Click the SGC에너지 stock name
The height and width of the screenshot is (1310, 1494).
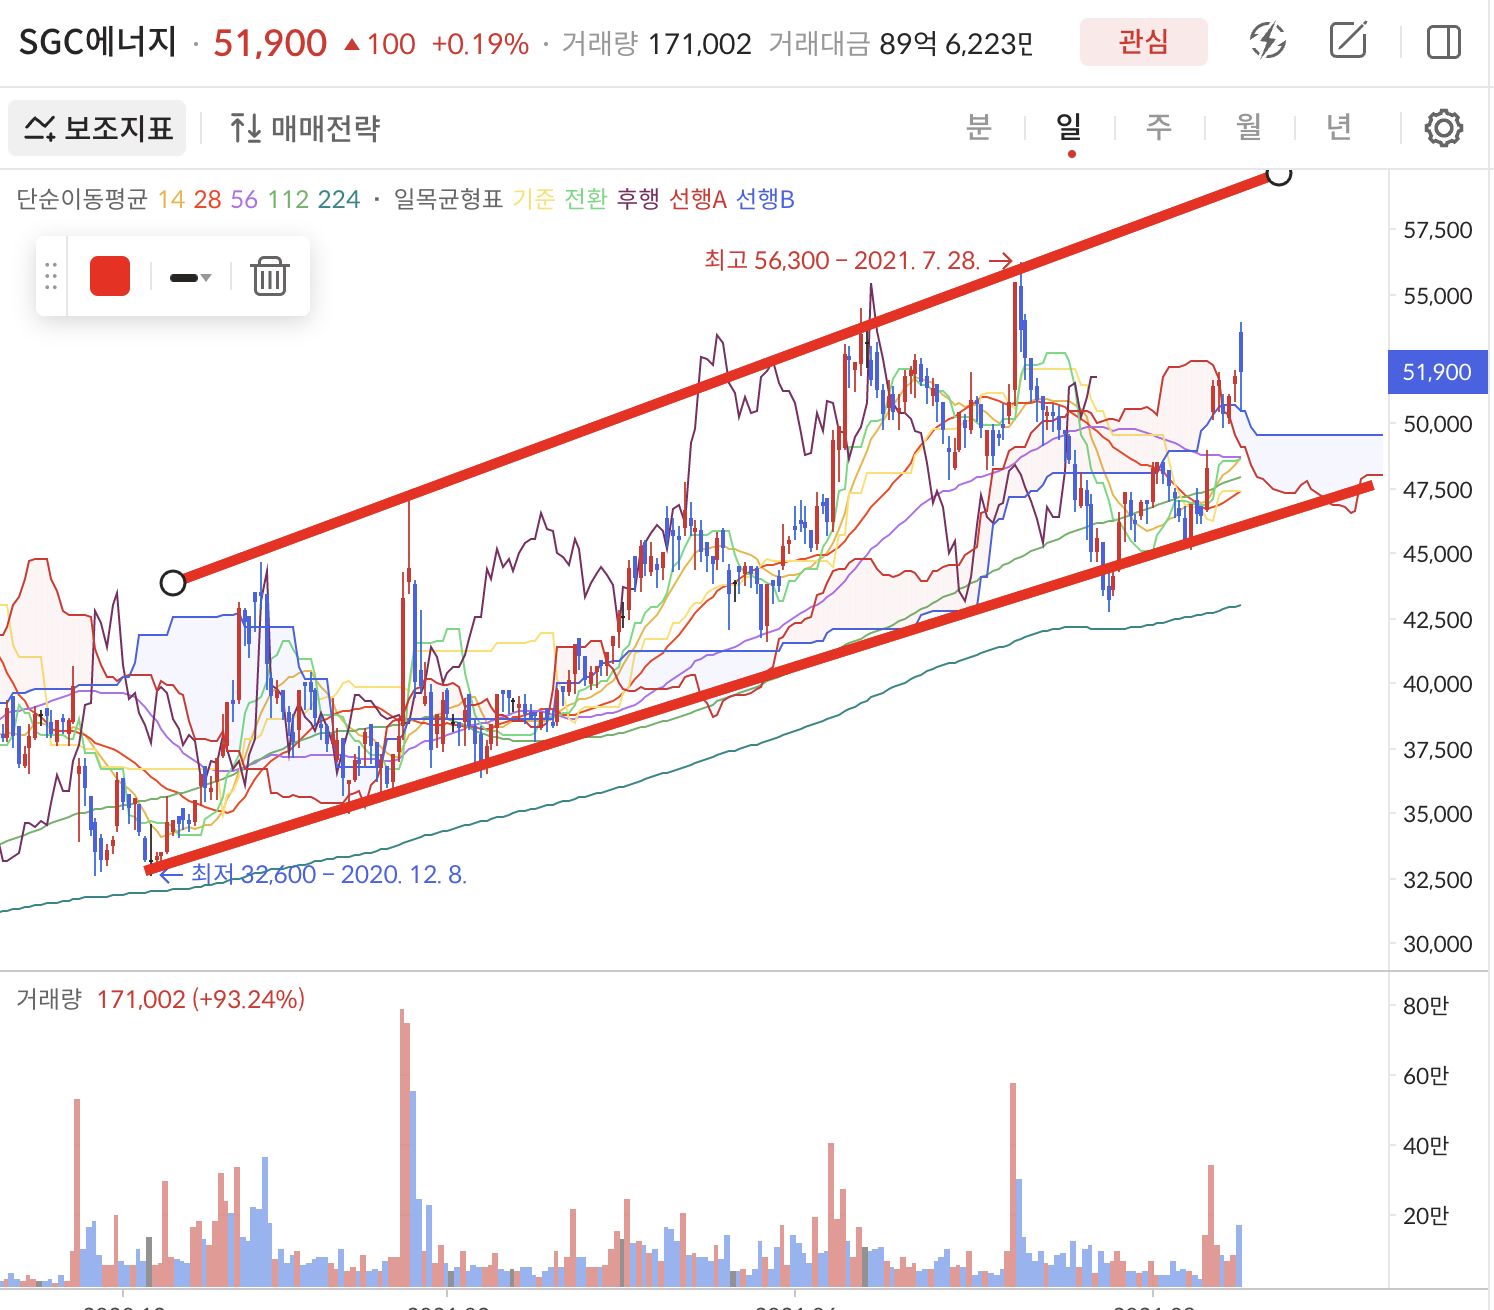[x=98, y=42]
